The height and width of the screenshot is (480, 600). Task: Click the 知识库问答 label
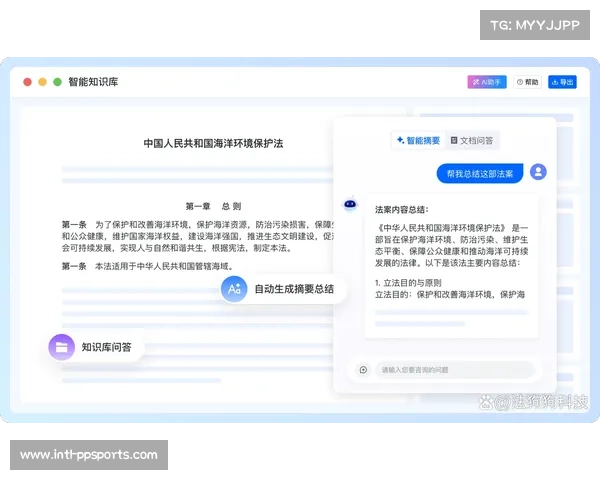click(106, 347)
